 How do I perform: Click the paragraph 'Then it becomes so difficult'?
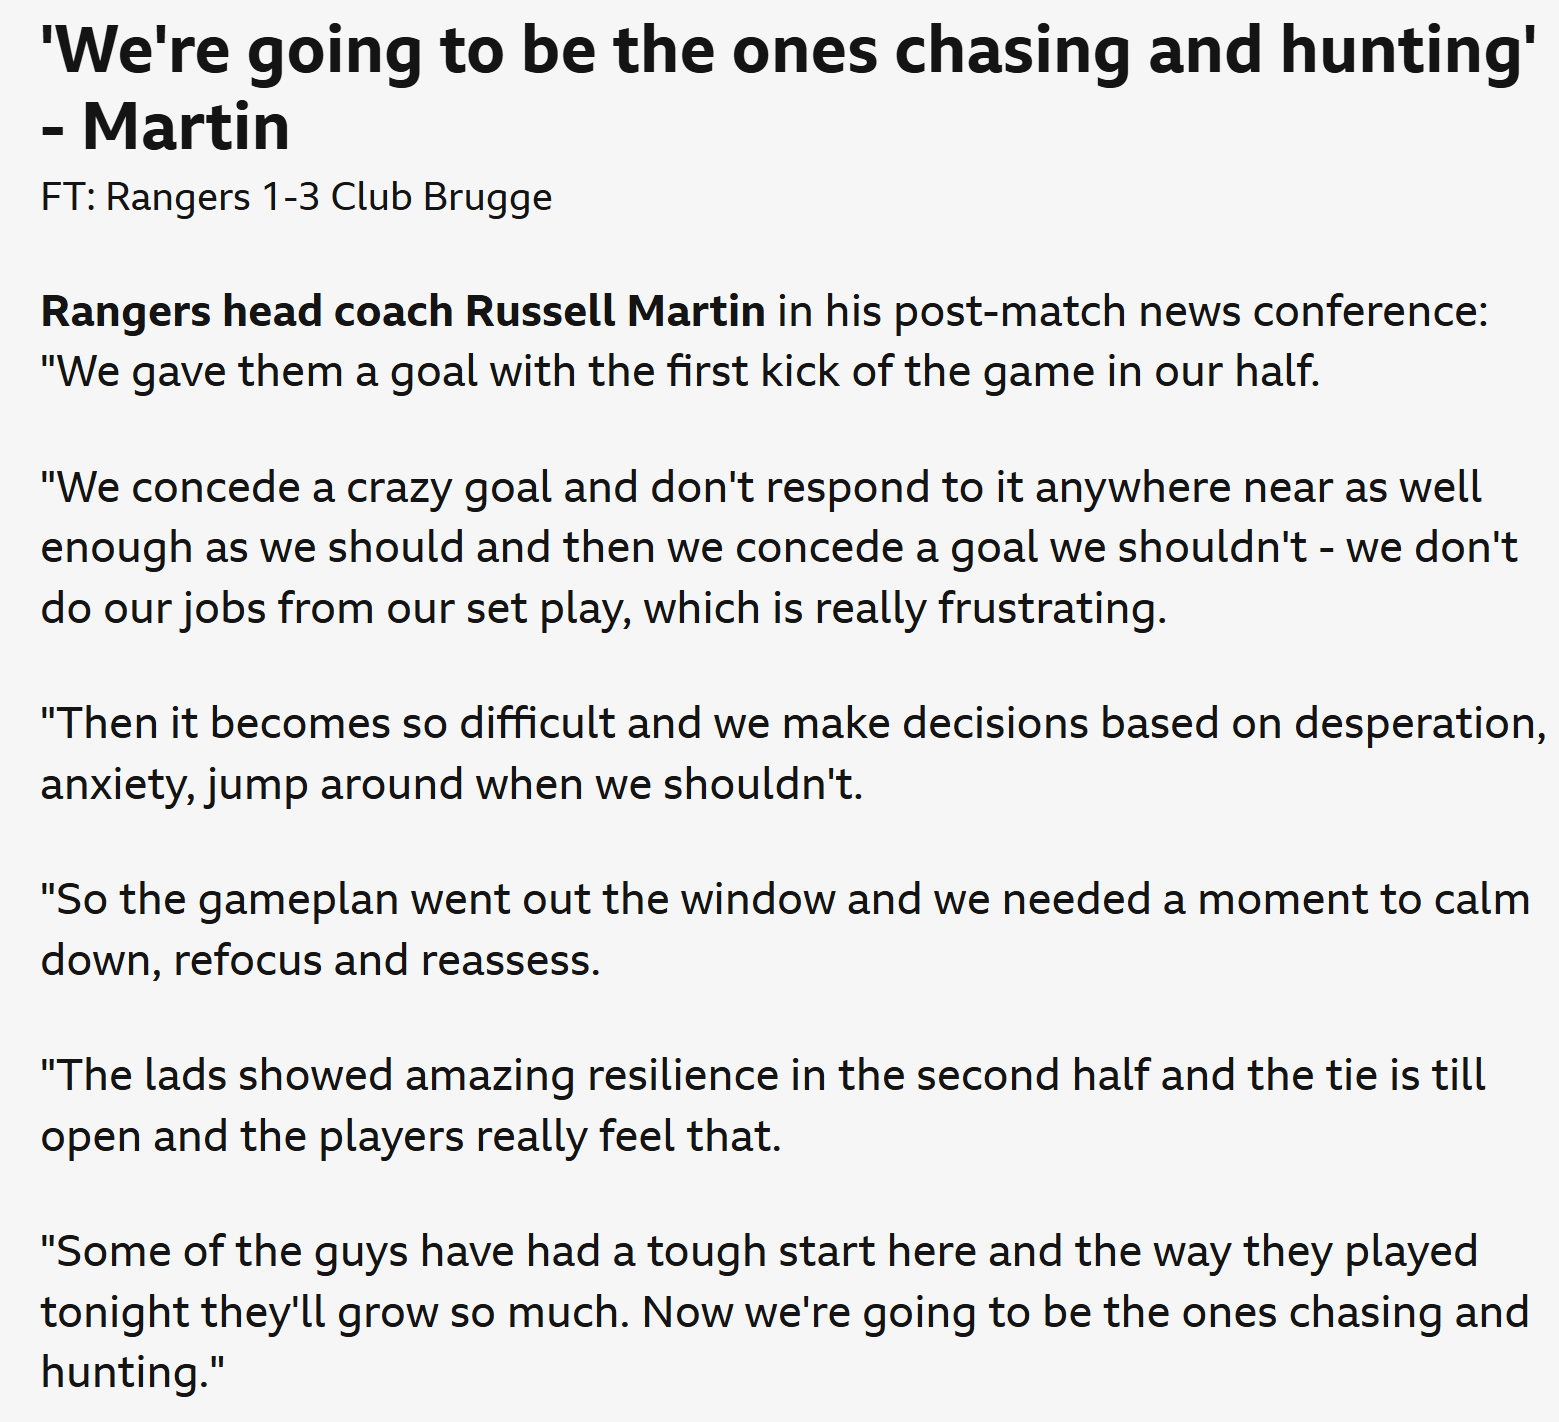click(x=793, y=753)
